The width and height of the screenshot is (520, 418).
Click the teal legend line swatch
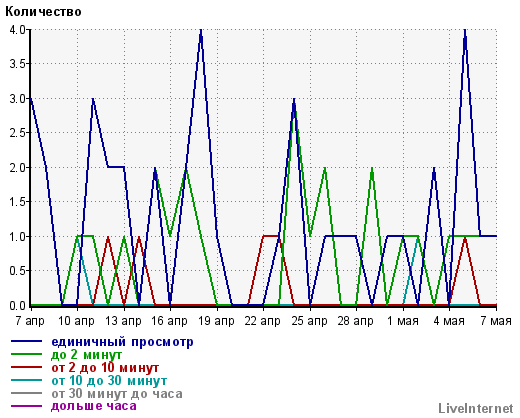coord(27,380)
